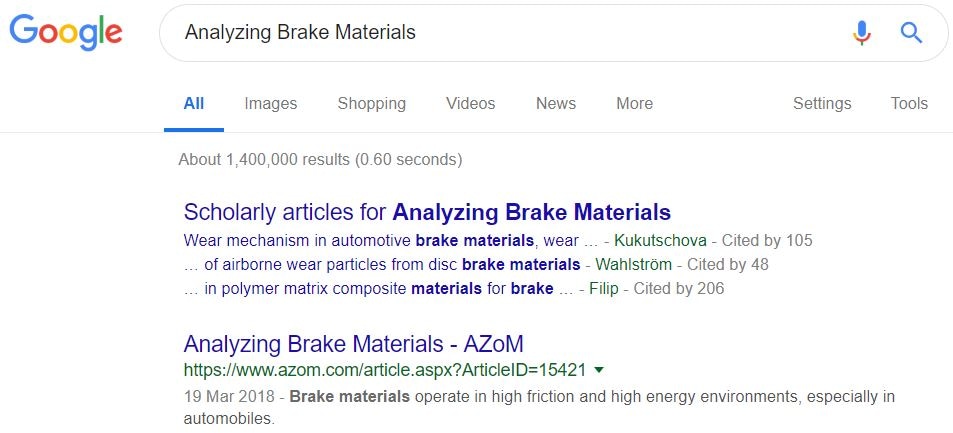The width and height of the screenshot is (953, 433).
Task: Switch to the News tab
Action: (x=556, y=103)
